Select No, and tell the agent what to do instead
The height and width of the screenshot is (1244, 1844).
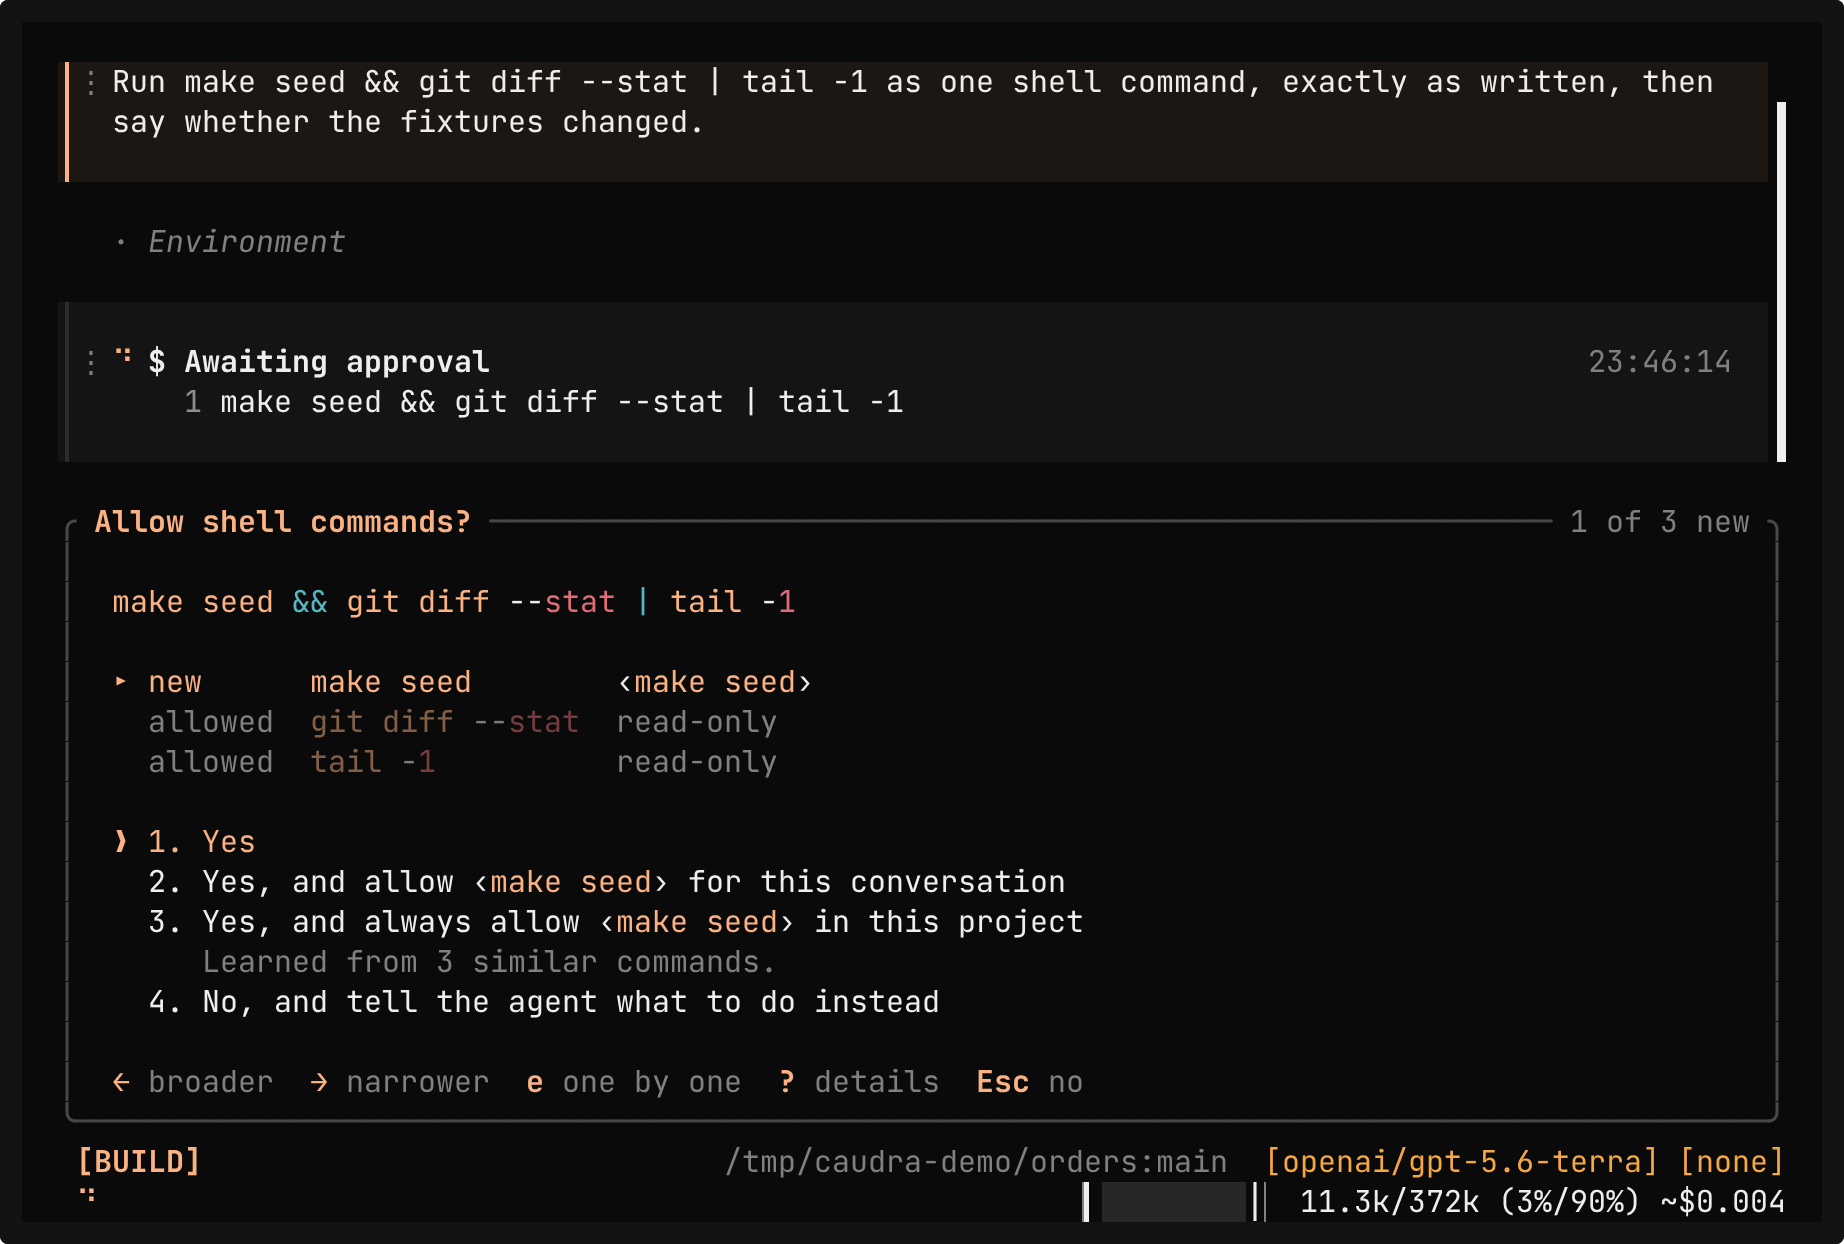click(x=544, y=1002)
